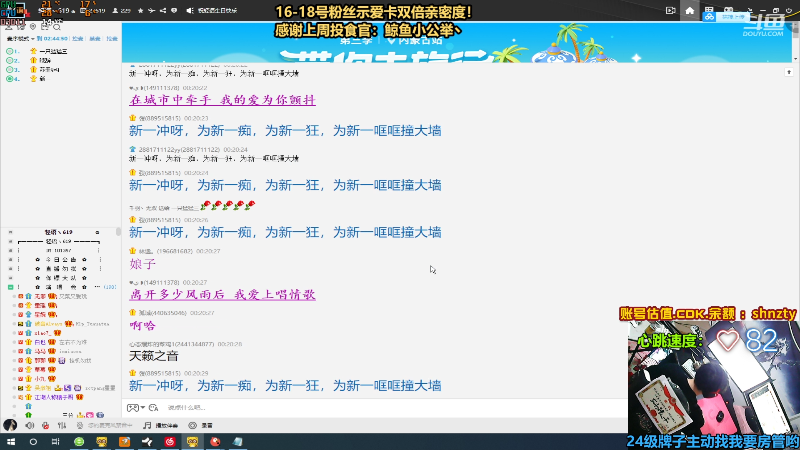800x450 pixels.
Task: Select mic queue entry number 2
Action: pyautogui.click(x=60, y=60)
